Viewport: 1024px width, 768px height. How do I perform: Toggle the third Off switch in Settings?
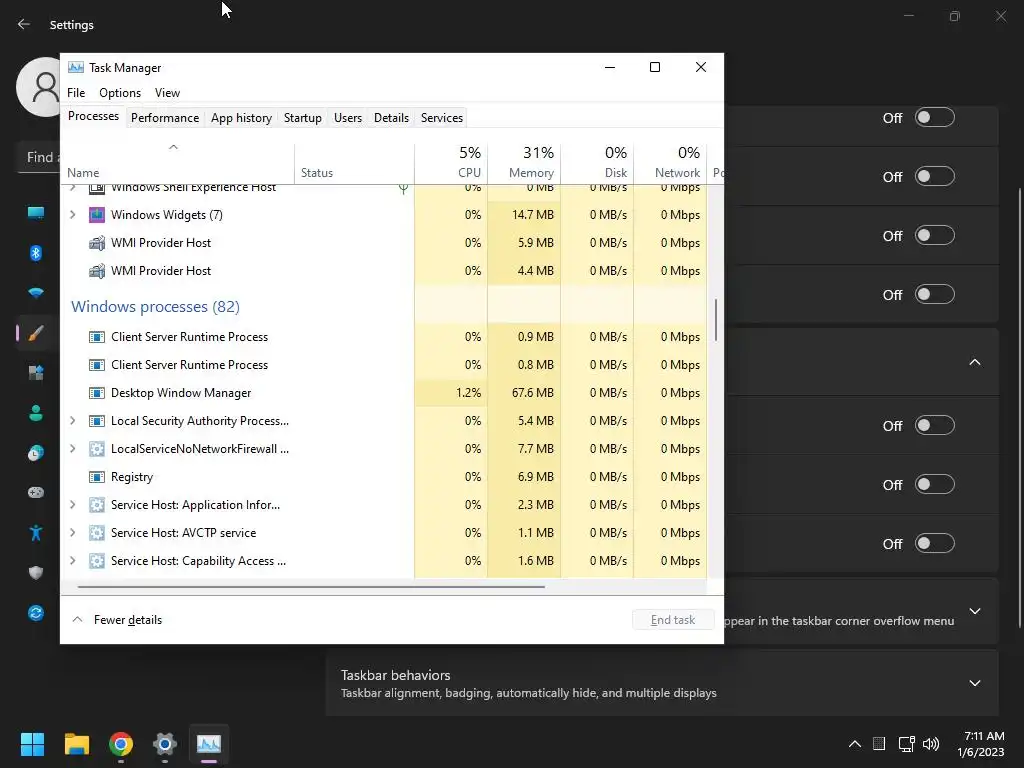point(935,235)
